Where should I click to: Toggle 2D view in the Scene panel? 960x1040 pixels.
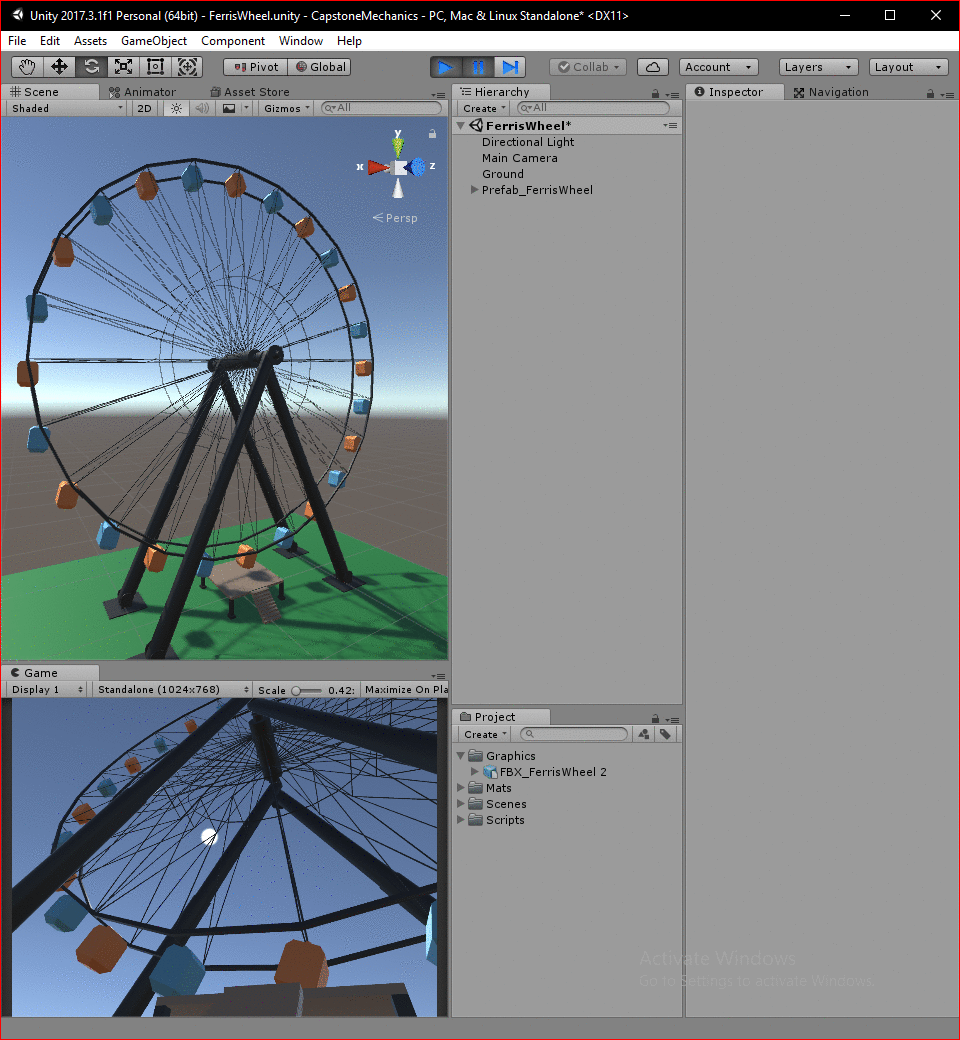click(143, 108)
